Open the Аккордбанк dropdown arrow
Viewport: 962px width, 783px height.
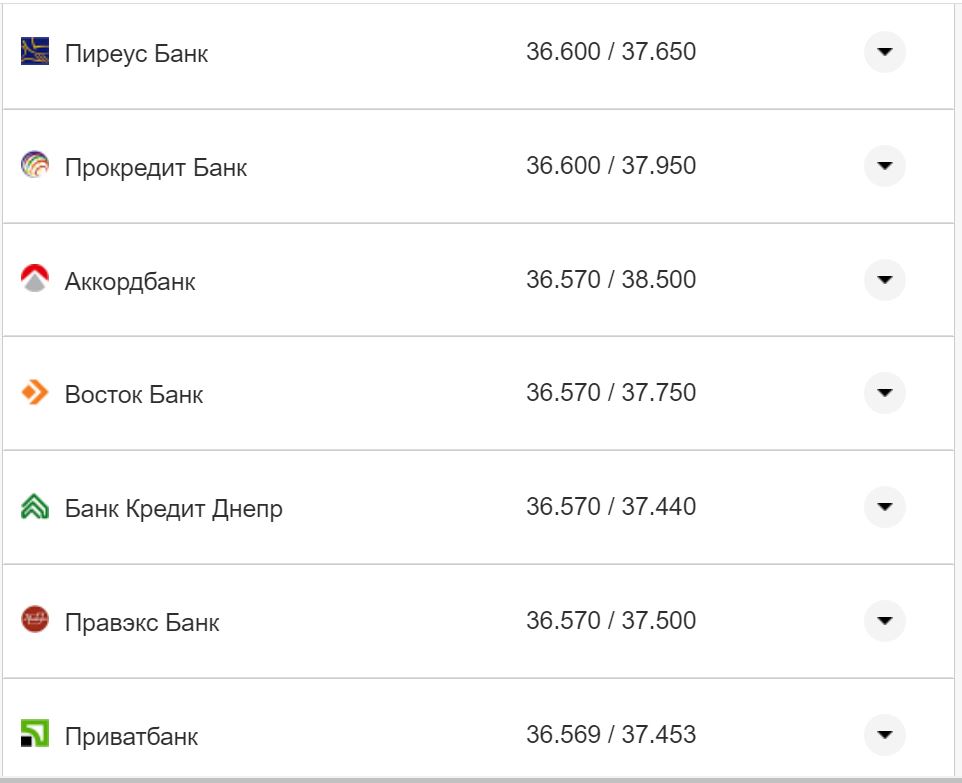coord(884,280)
